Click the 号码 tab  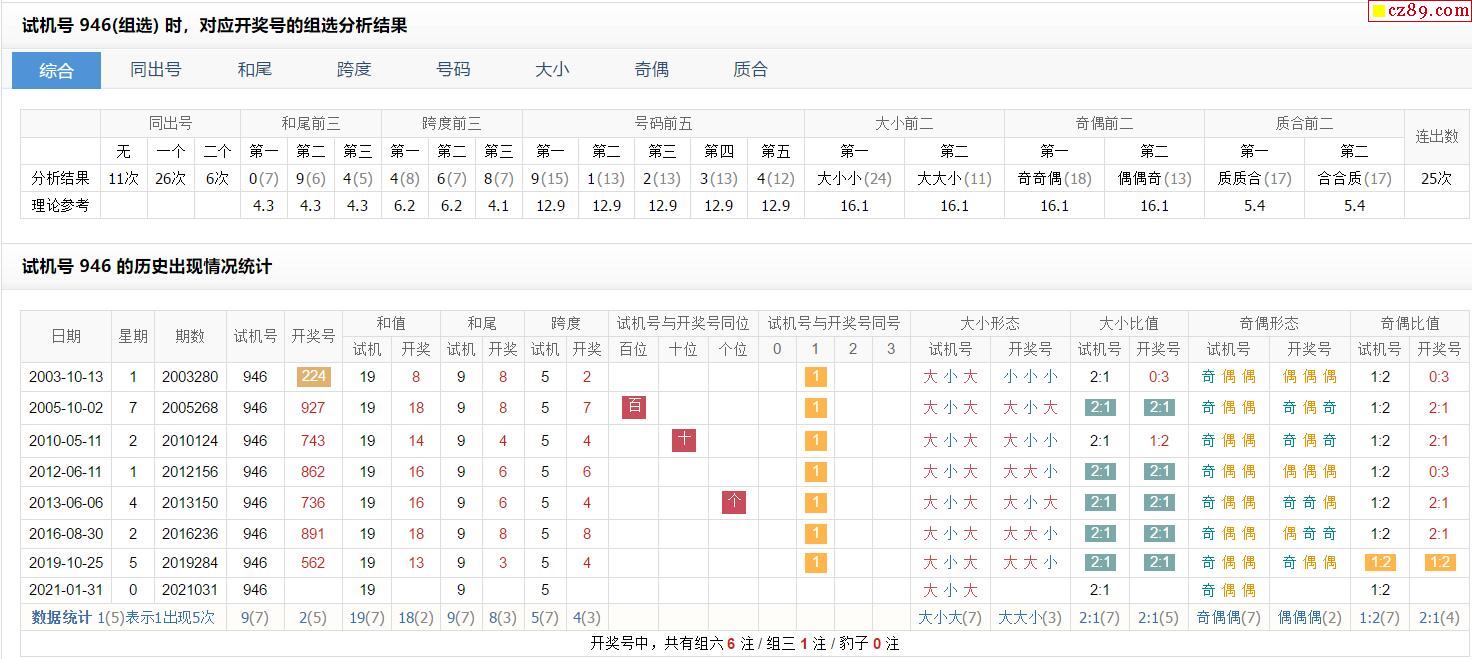(x=453, y=70)
